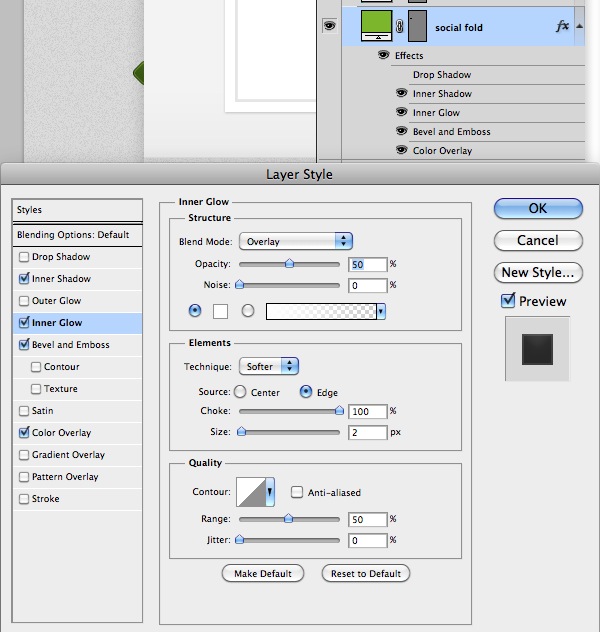Uncheck the Preview checkbox
Image resolution: width=600 pixels, height=632 pixels.
click(508, 301)
